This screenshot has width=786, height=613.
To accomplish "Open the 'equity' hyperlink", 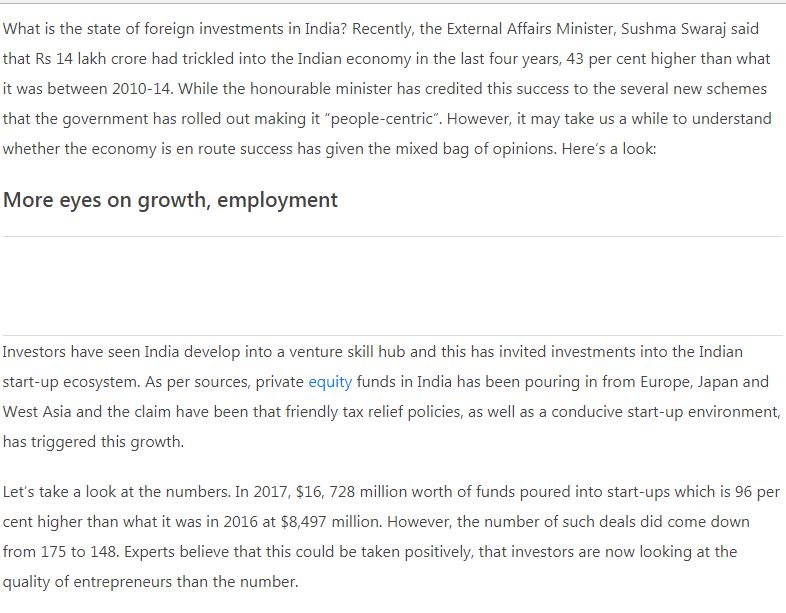I will 330,382.
